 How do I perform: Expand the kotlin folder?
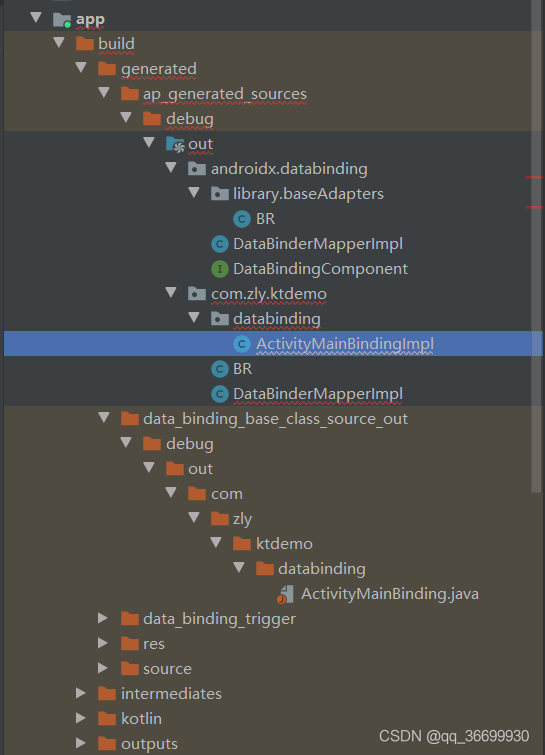pos(80,718)
